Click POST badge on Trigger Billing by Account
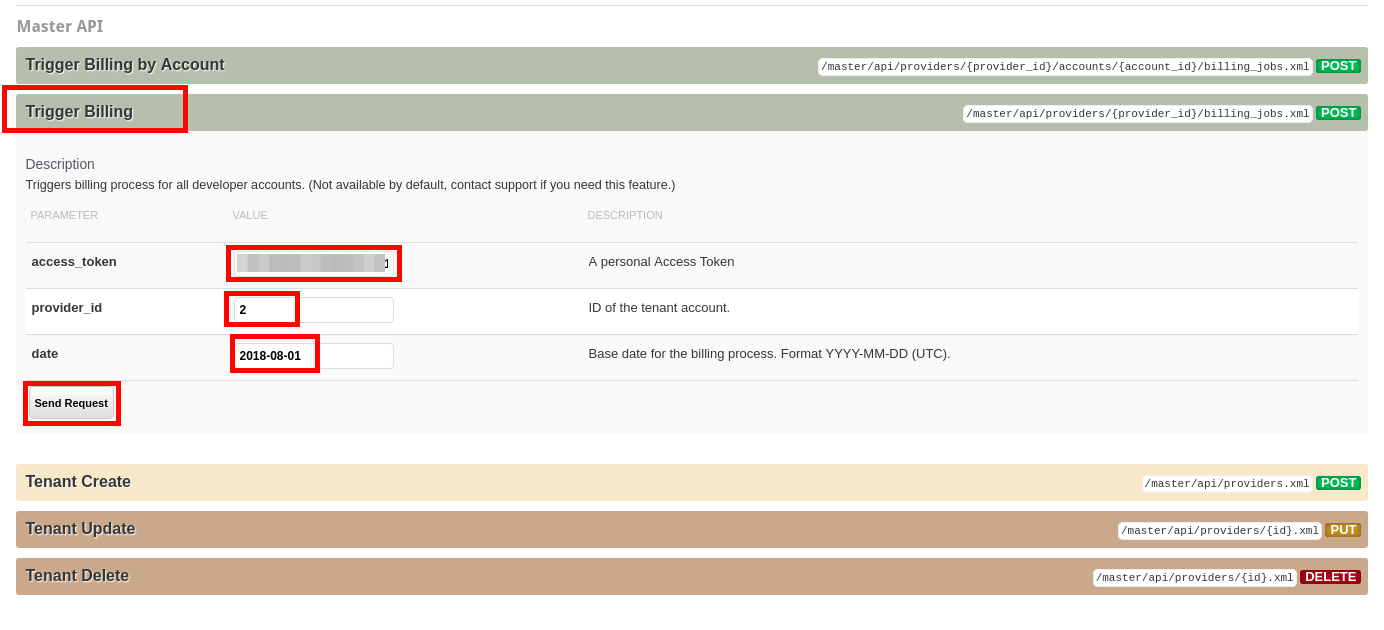1384x630 pixels. point(1338,66)
